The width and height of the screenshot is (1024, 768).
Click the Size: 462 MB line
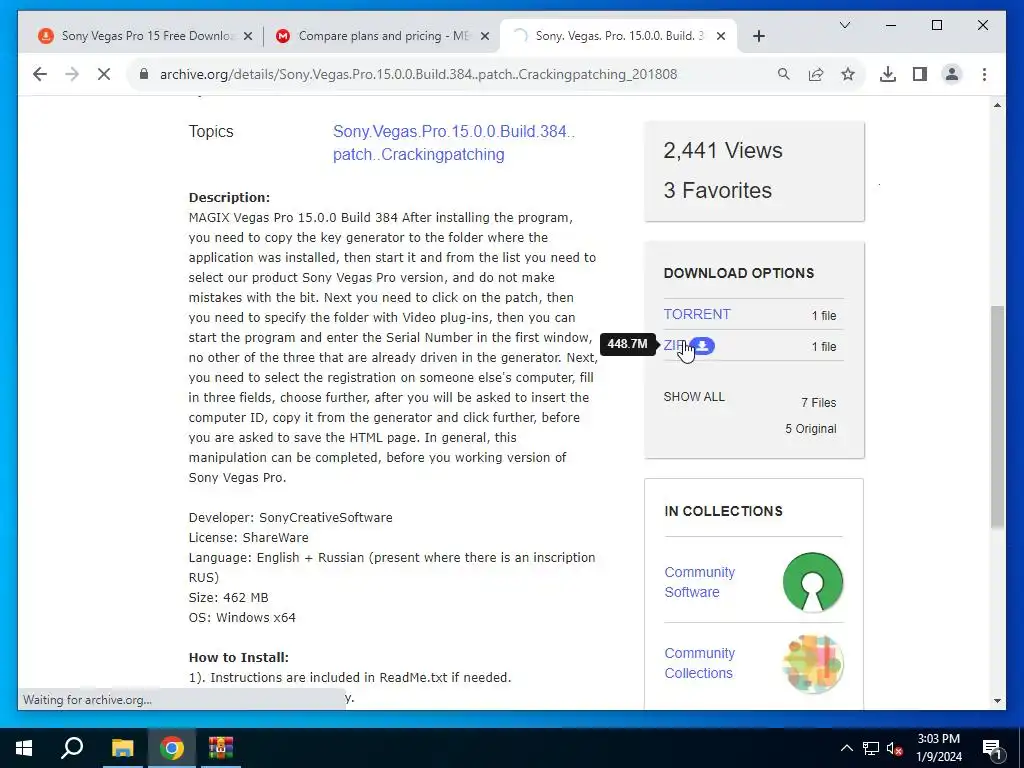pos(229,598)
